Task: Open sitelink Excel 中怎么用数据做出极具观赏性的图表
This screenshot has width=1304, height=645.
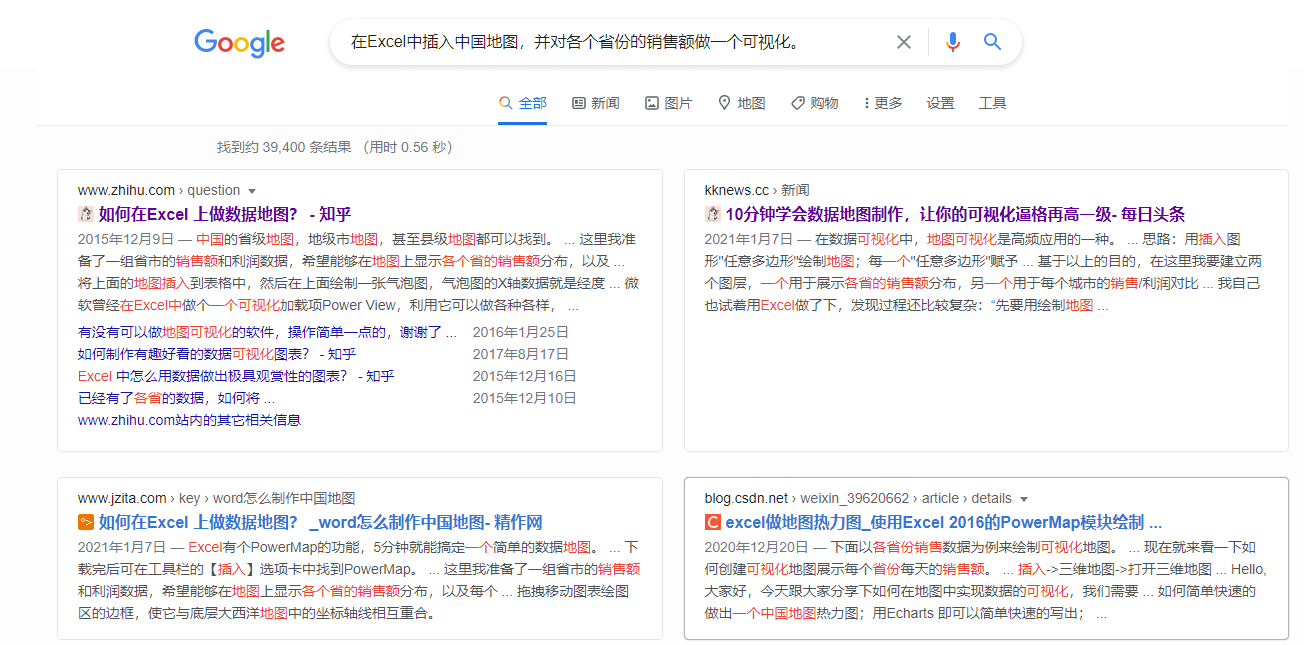Action: pyautogui.click(x=236, y=376)
